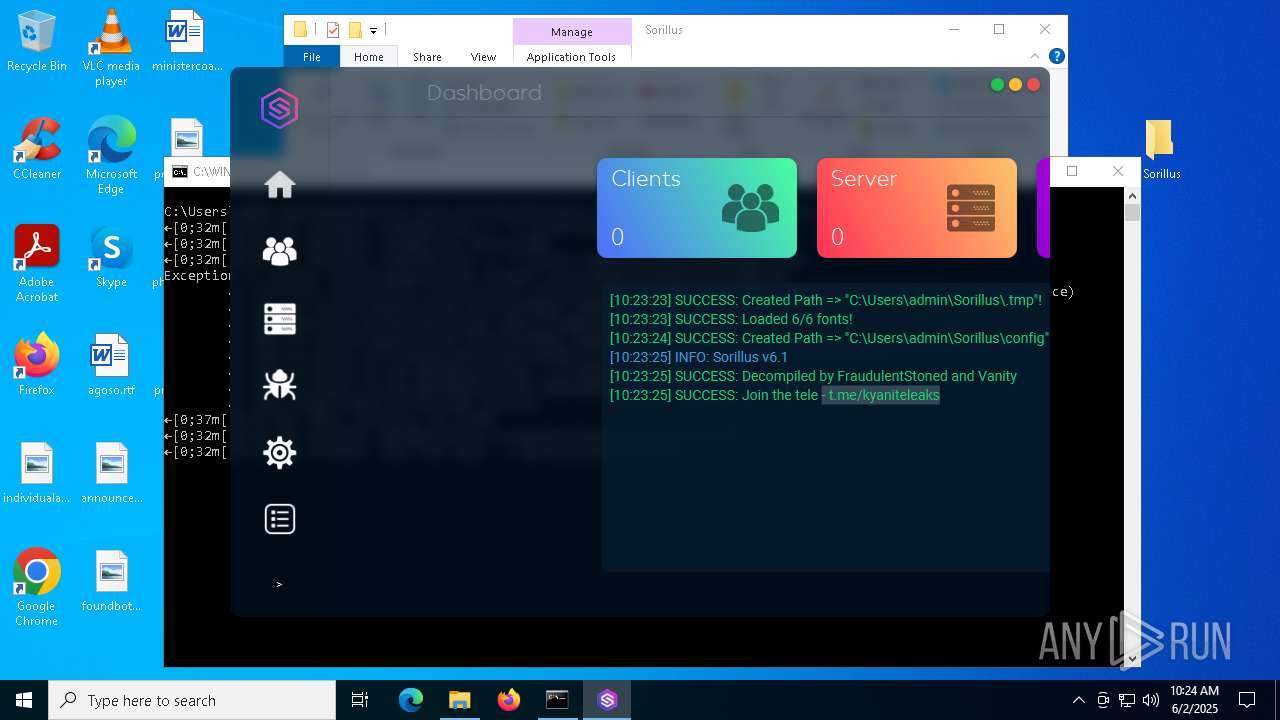This screenshot has width=1280, height=720.
Task: Open the Share tab in Explorer window
Action: 427,57
